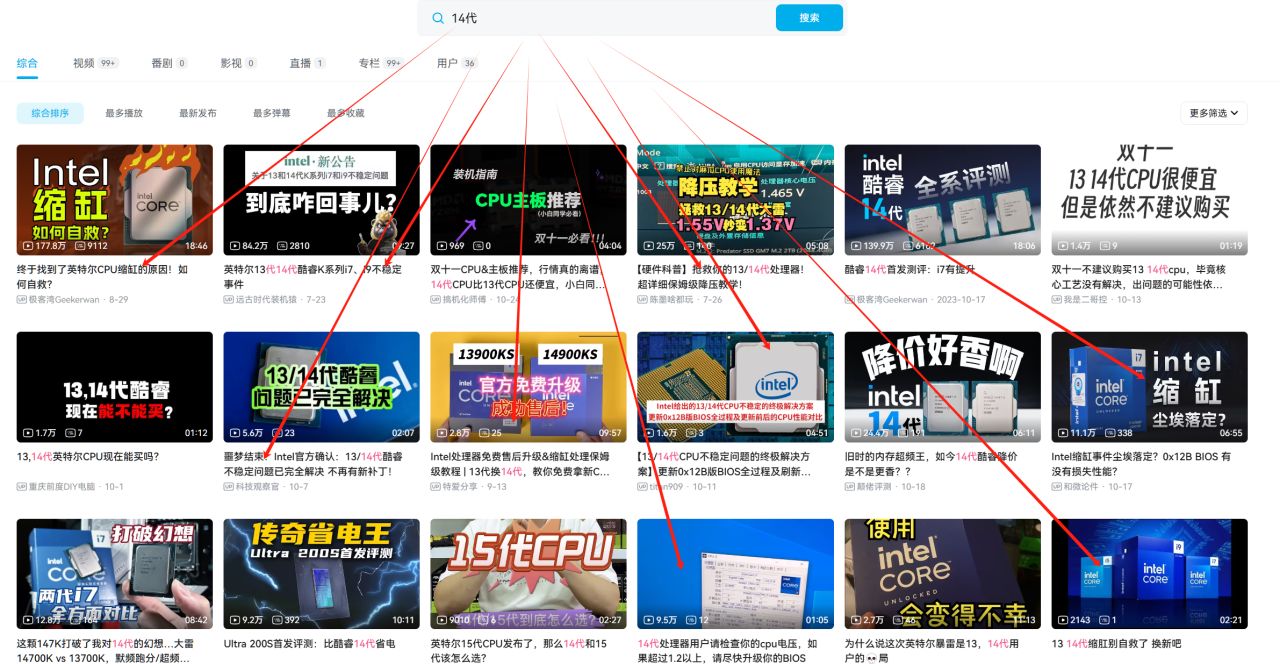Click the danmaku icon showing 2810
Image resolution: width=1280 pixels, height=664 pixels.
point(280,245)
